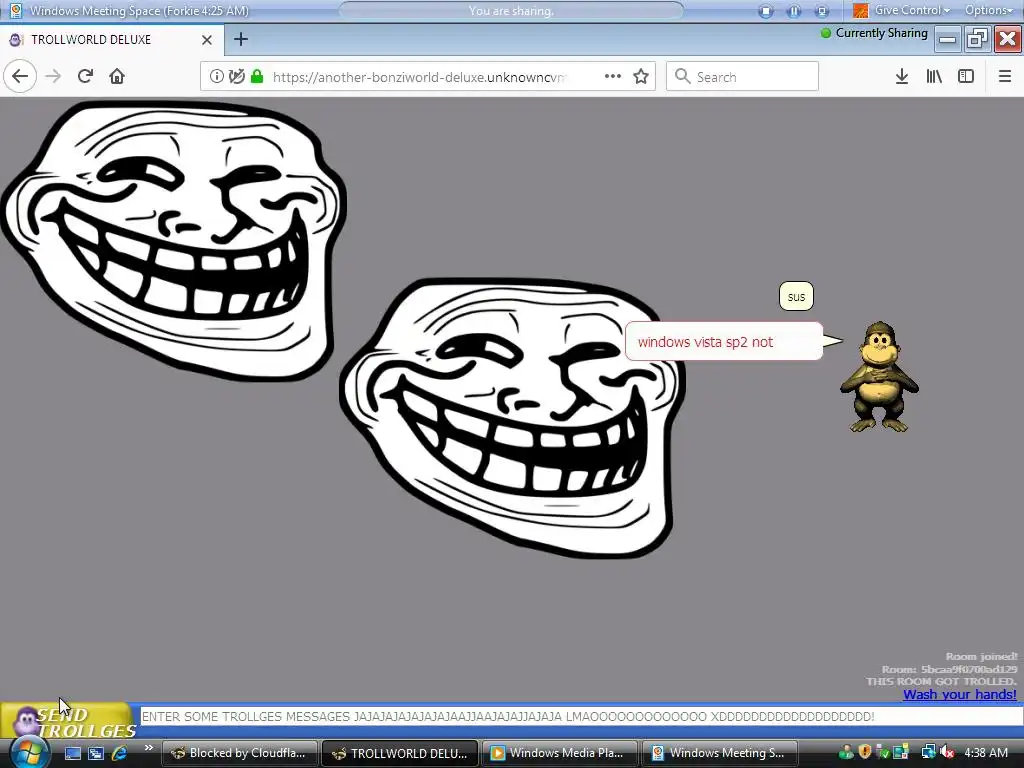Open the Firefox Library icon
The height and width of the screenshot is (768, 1024).
[934, 76]
